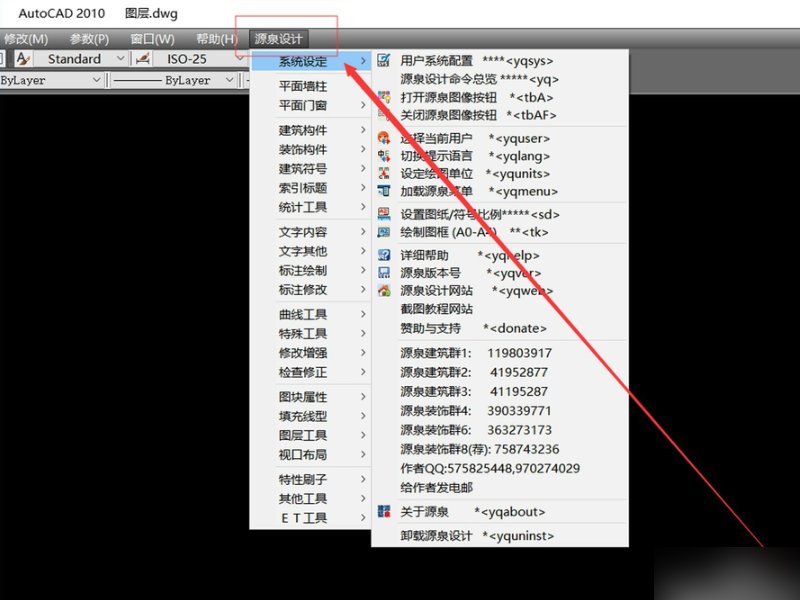Open the ByLayer linetype dropdown
Viewport: 800px width, 600px height.
click(230, 80)
